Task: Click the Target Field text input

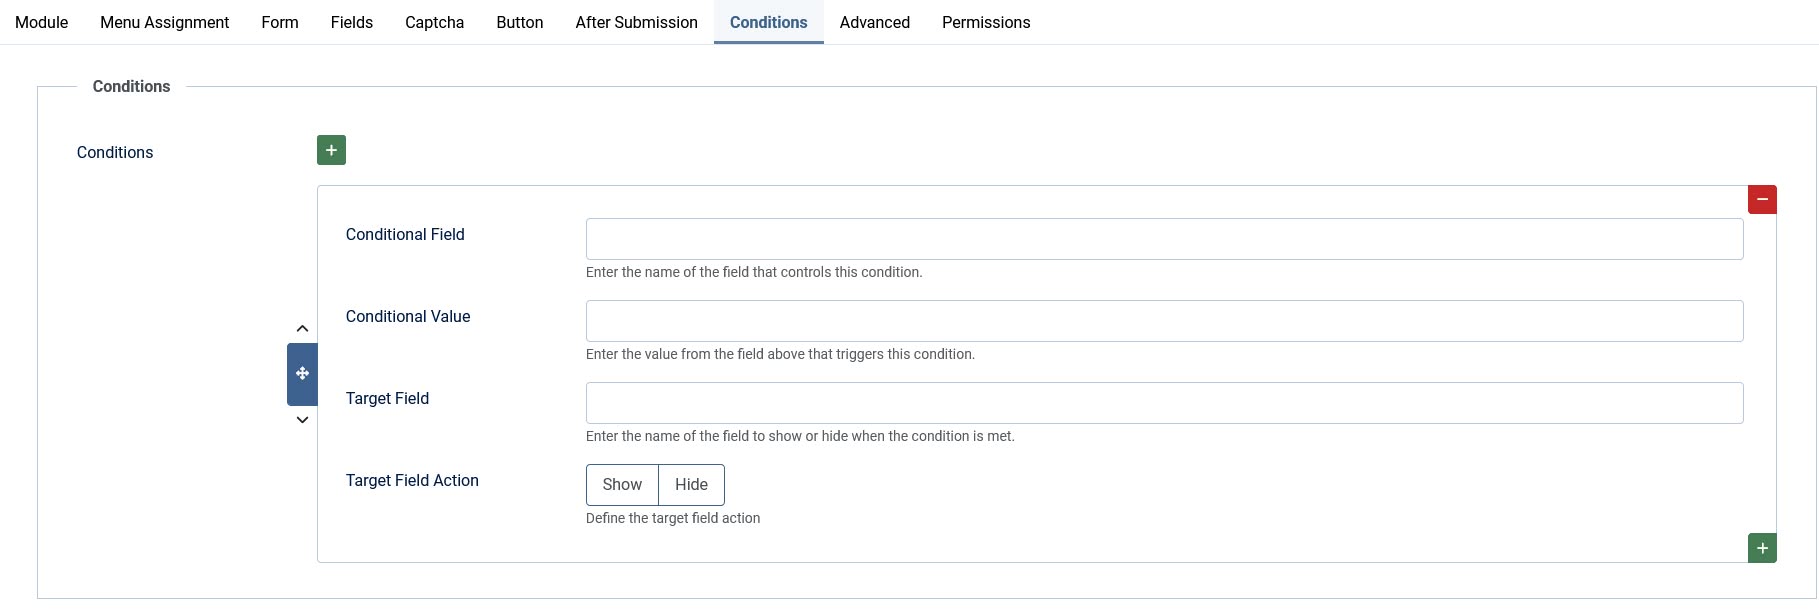Action: pos(1164,403)
